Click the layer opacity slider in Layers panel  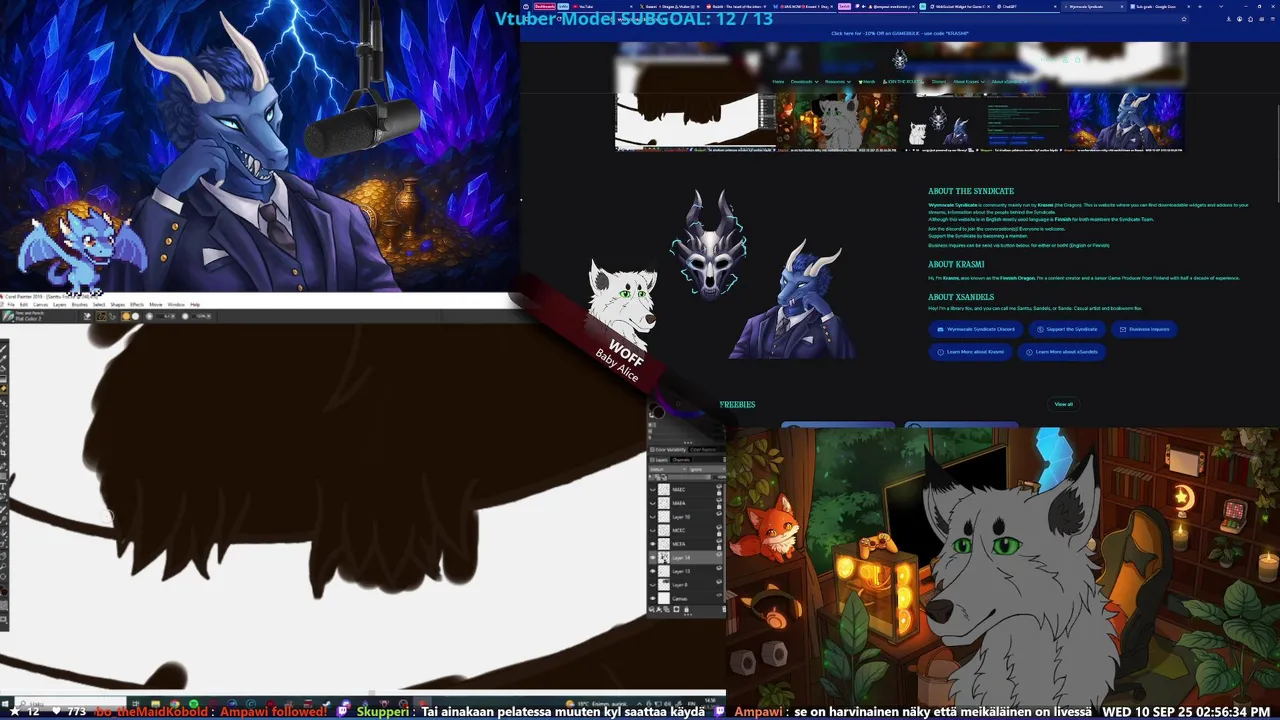pyautogui.click(x=688, y=477)
